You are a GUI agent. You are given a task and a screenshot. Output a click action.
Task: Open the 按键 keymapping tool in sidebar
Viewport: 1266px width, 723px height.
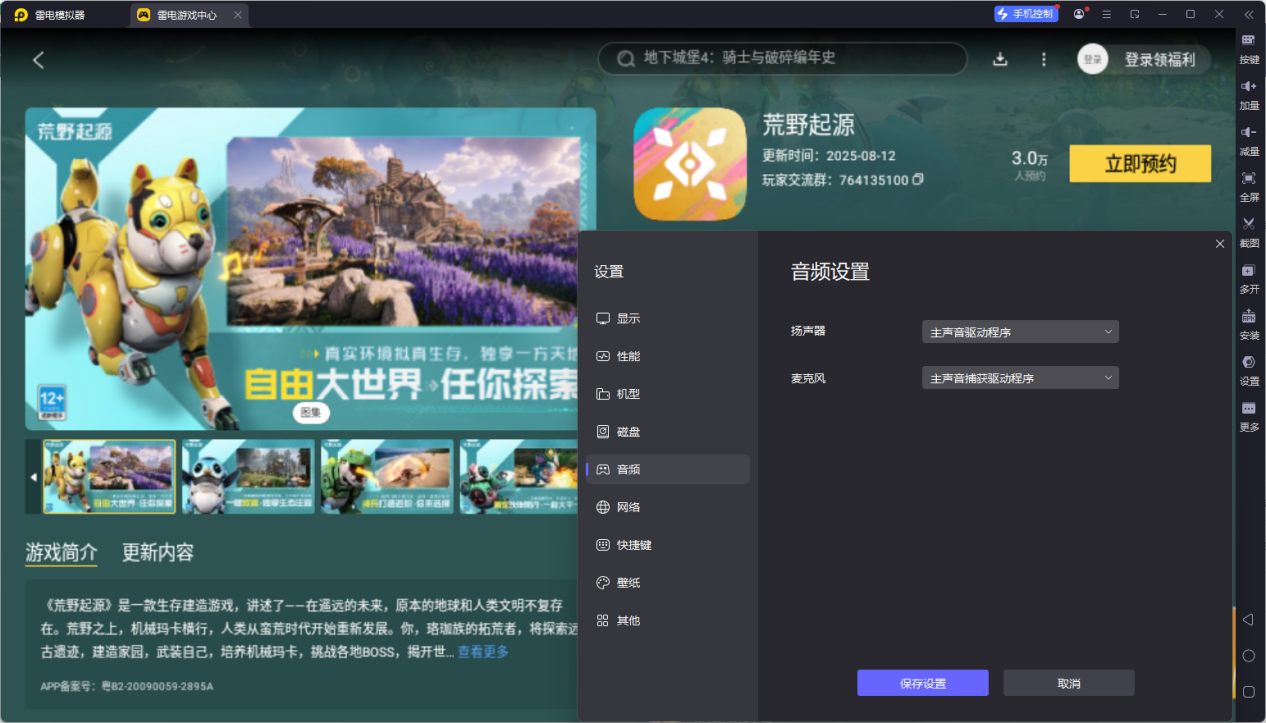click(1249, 48)
